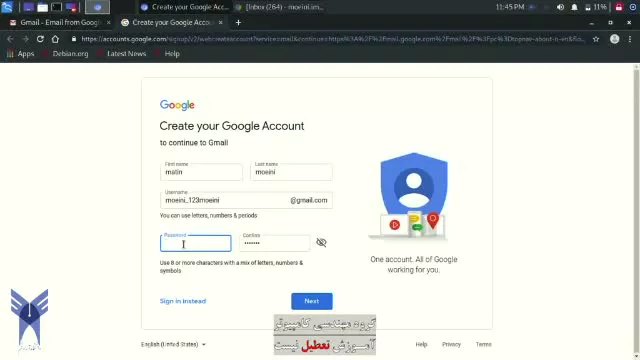Close the Gmail browser tab
640x360 pixels.
108,22
